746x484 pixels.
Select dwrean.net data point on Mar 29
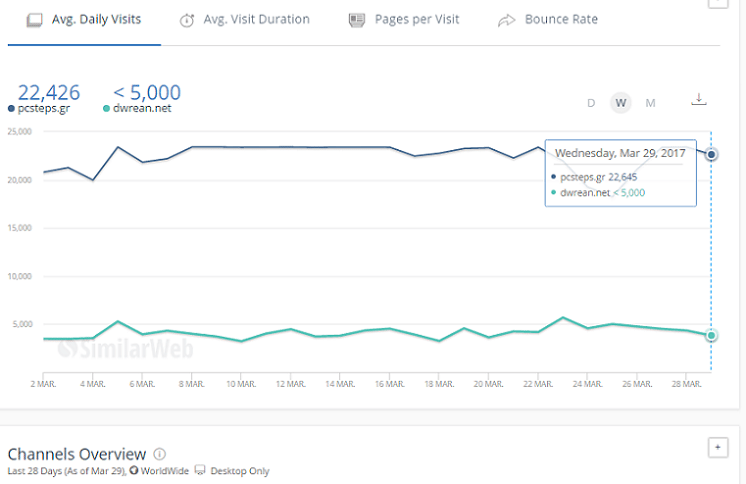711,336
